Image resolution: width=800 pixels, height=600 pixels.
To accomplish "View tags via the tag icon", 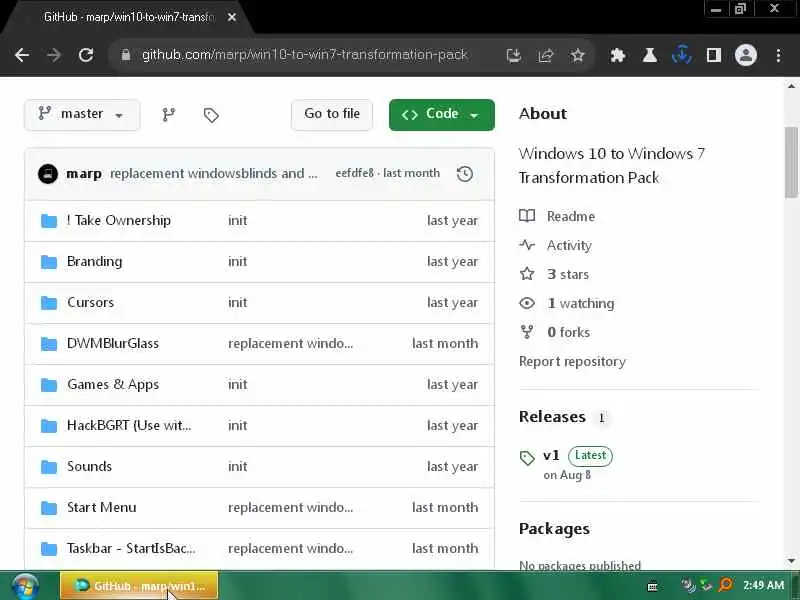I will pyautogui.click(x=211, y=115).
